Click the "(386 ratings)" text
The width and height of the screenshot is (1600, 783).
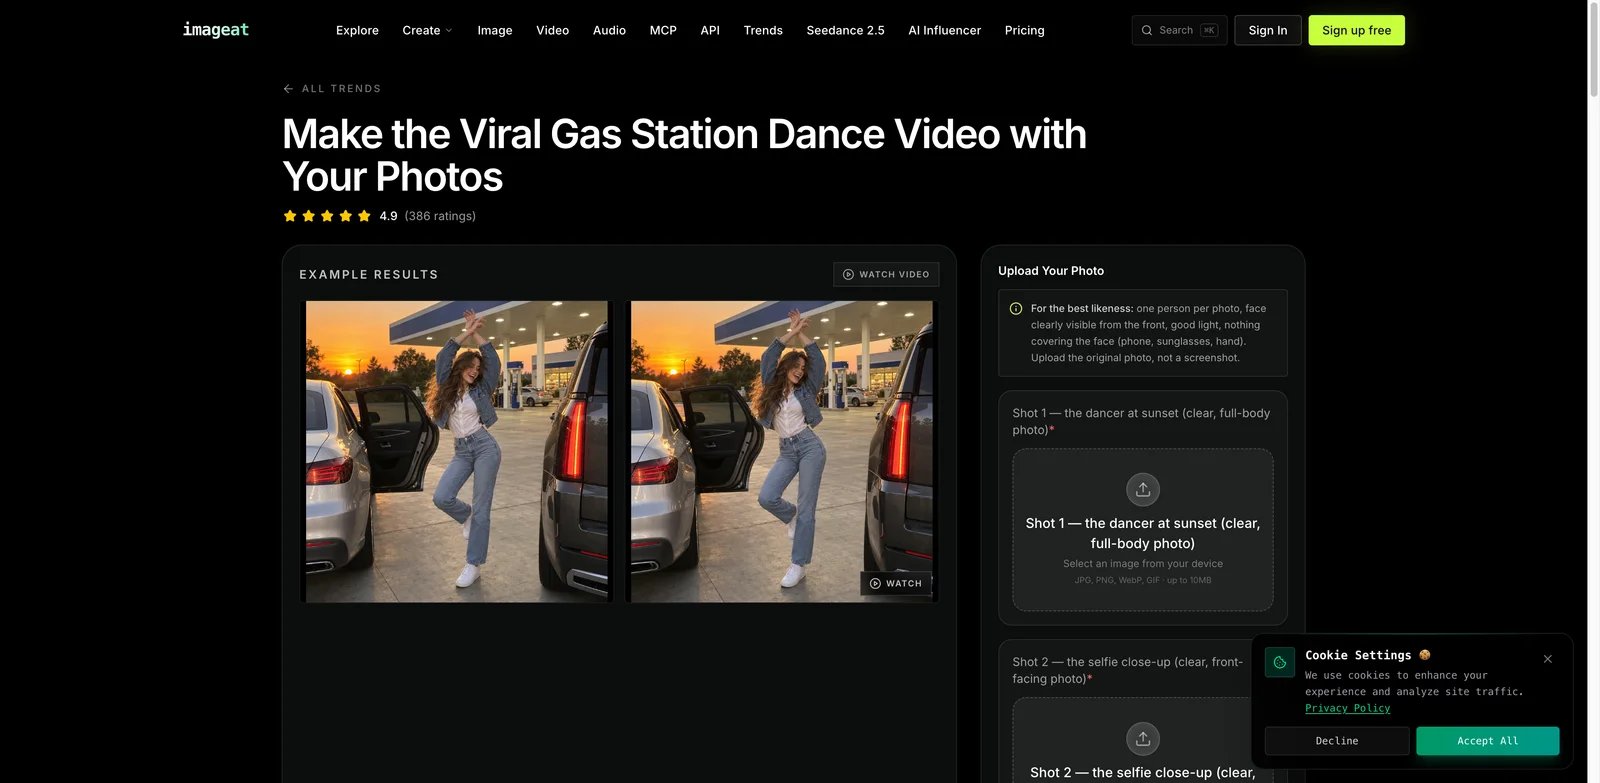(x=440, y=216)
